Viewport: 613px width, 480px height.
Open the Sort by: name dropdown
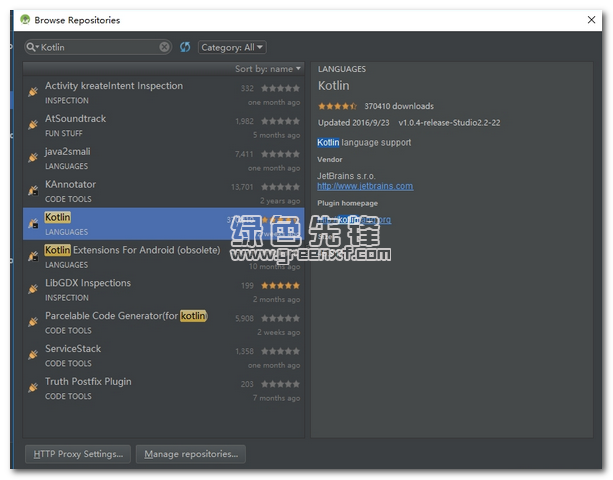pos(268,69)
